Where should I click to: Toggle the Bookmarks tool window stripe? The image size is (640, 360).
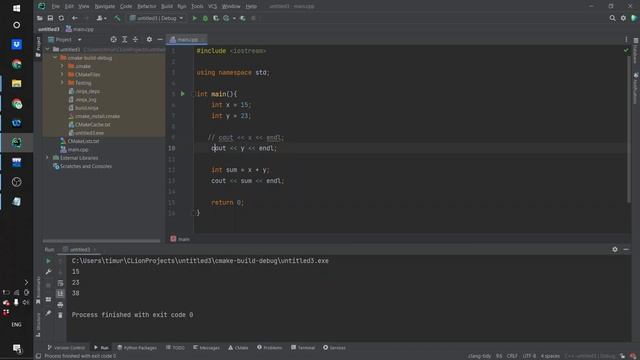38,290
